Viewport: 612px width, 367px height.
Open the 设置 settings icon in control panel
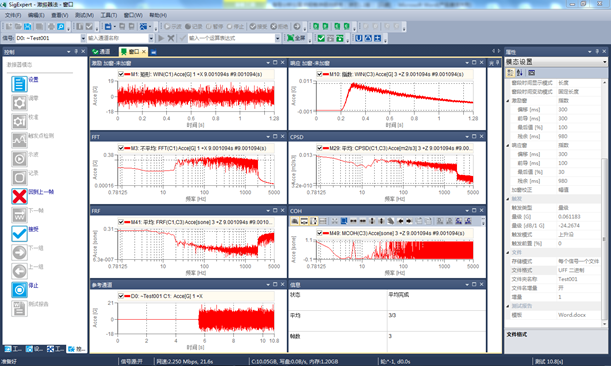(x=19, y=84)
